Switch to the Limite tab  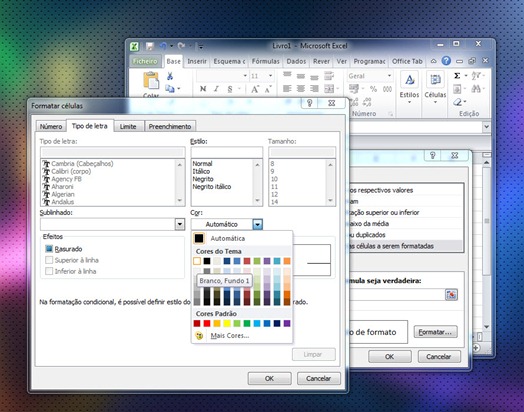point(128,127)
